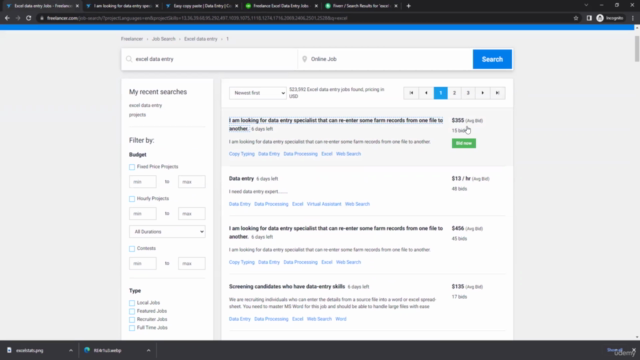
Task: Select results page 1 button
Action: point(440,93)
